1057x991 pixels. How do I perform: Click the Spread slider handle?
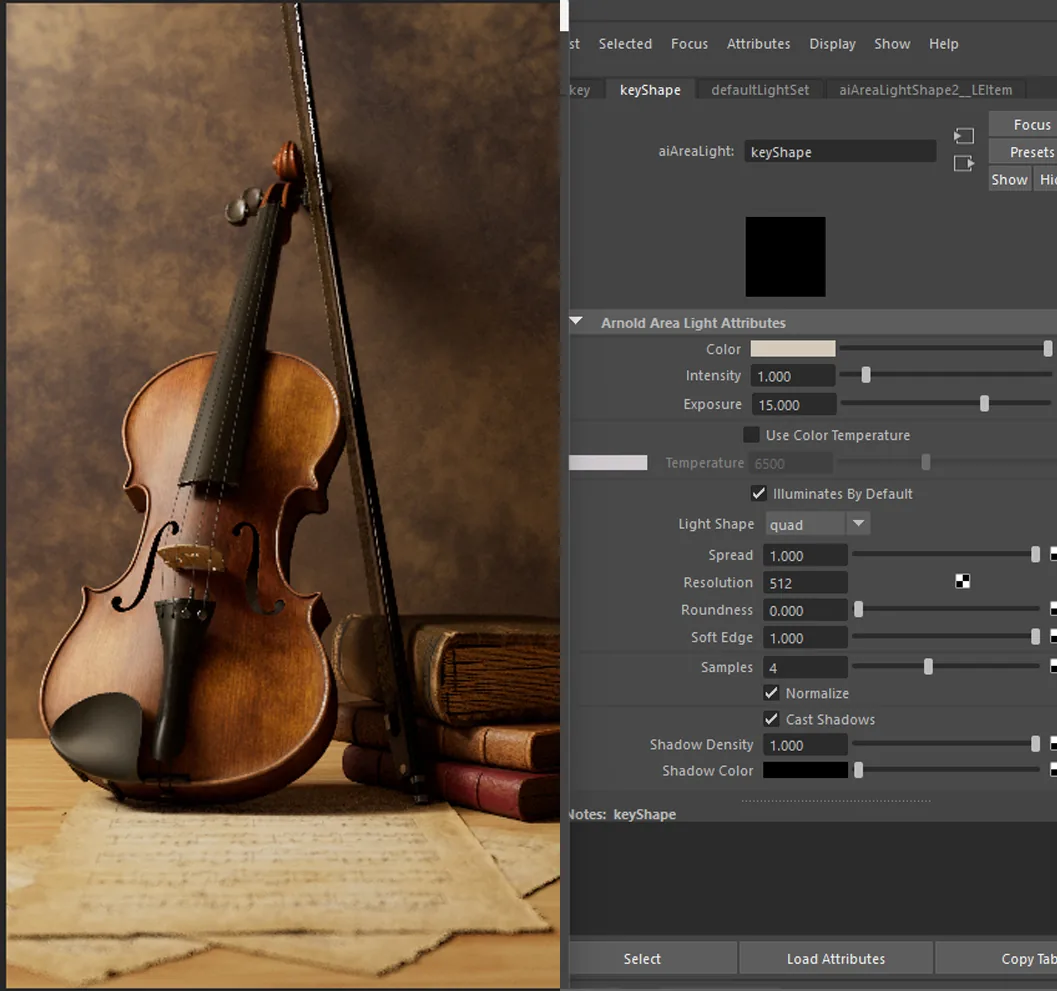pos(1035,555)
